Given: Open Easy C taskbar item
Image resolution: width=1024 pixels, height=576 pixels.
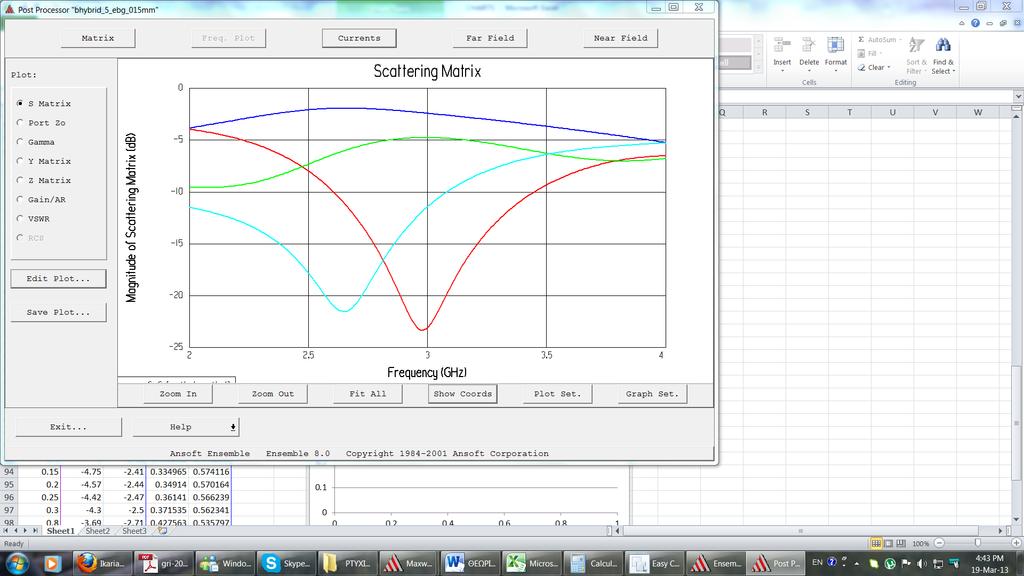Looking at the screenshot, I should (x=656, y=563).
